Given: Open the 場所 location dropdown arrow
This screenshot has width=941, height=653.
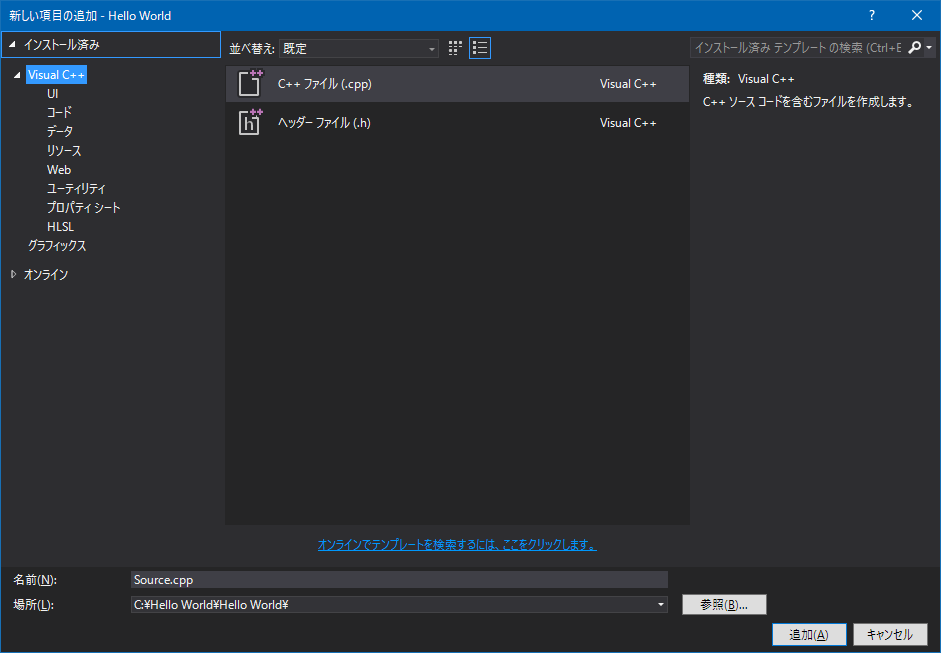Looking at the screenshot, I should coord(660,604).
